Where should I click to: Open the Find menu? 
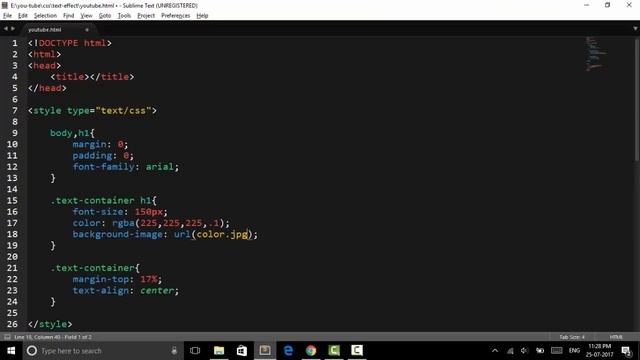tap(69, 16)
